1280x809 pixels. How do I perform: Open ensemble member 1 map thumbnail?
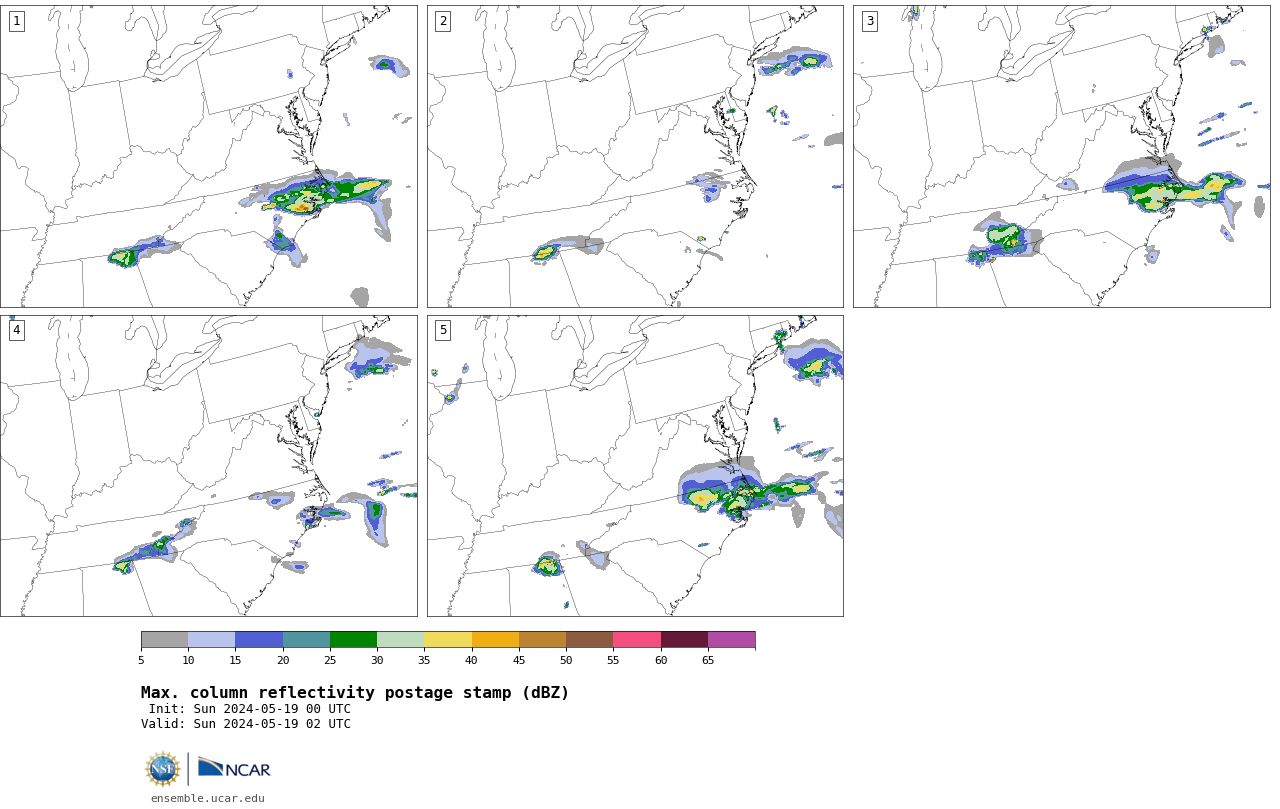pos(209,156)
